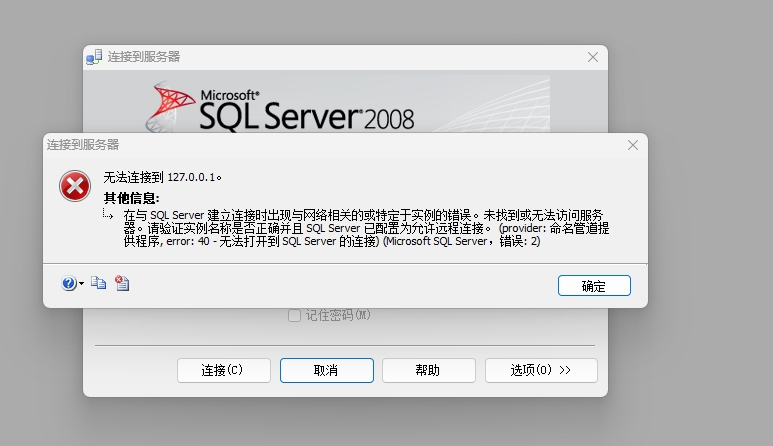Expand the help icon dropdown arrow
Screen dimensions: 773x446
[x=81, y=285]
